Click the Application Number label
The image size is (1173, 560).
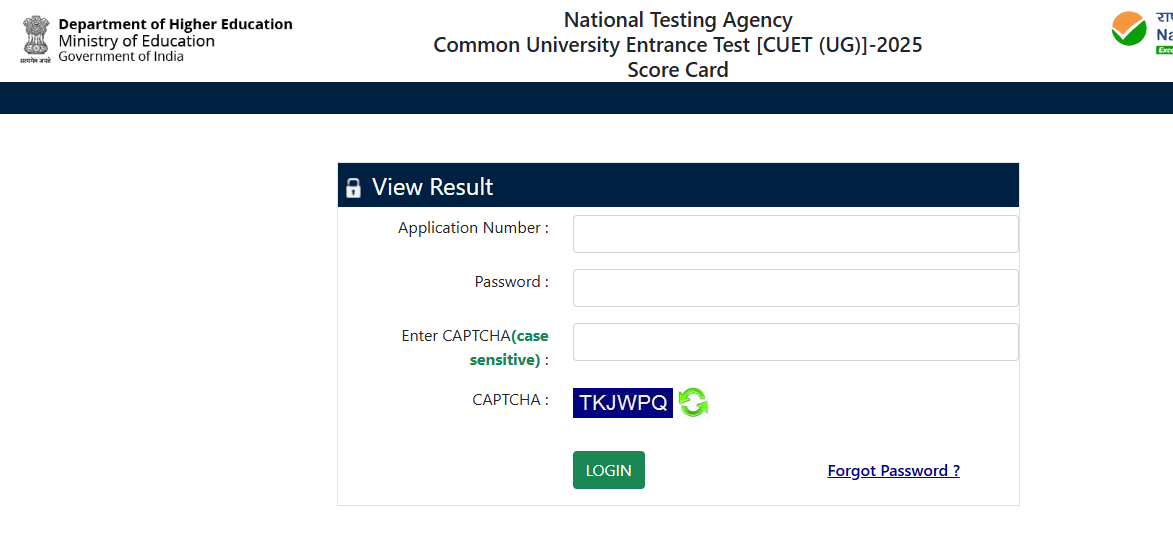click(473, 228)
